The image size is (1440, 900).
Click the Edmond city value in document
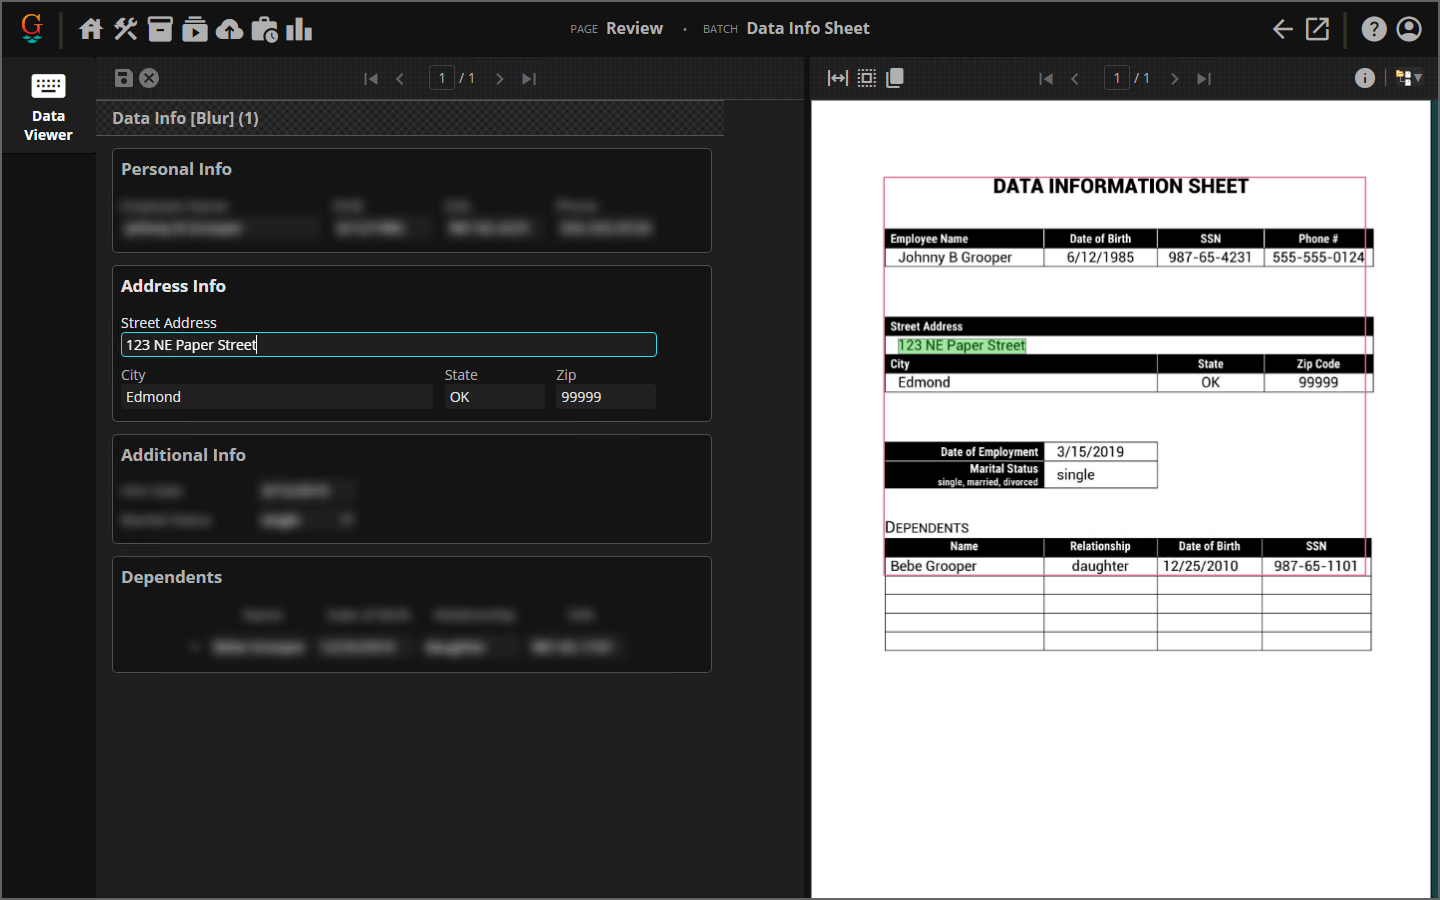924,383
